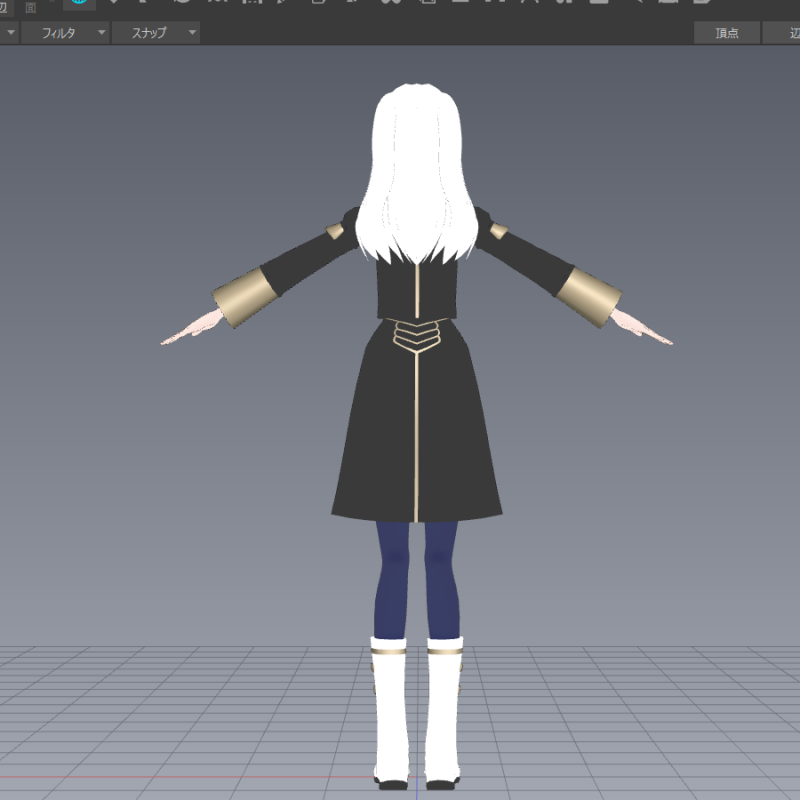Click the gold chevron ornament at the waist
Viewport: 800px width, 800px height.
(416, 335)
